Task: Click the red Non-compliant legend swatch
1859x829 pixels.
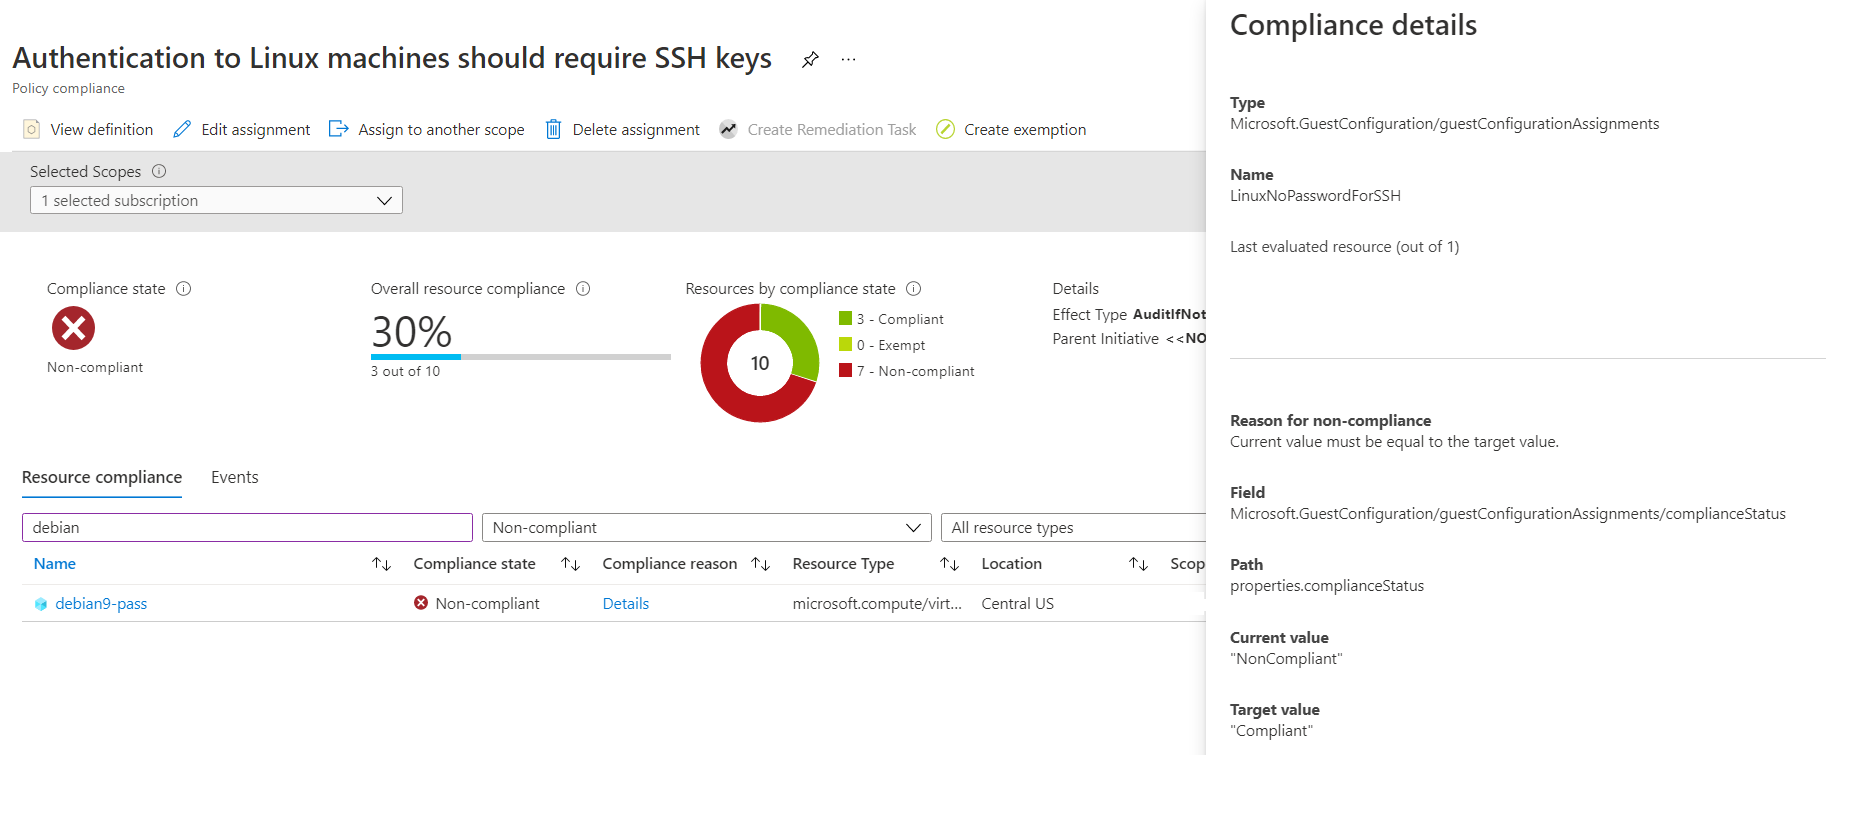Action: tap(846, 371)
